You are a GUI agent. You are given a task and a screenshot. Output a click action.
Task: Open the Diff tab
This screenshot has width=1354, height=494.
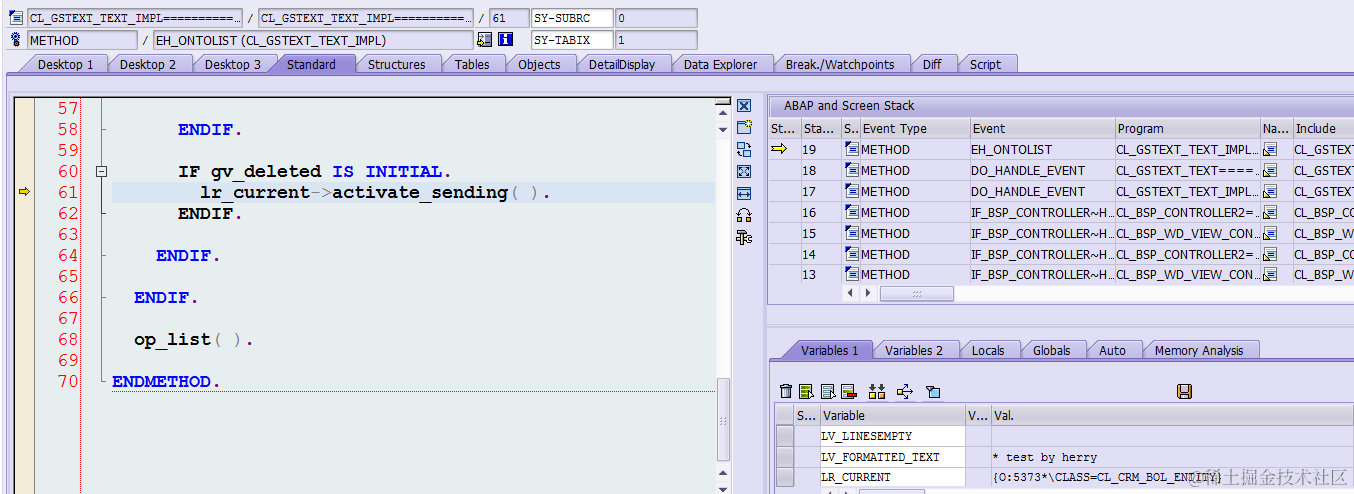tap(932, 64)
